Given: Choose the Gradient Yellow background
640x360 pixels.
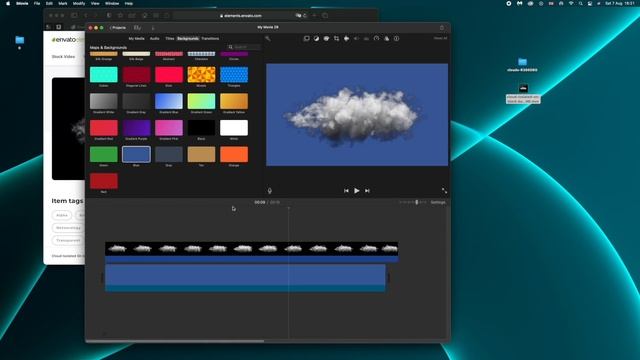Looking at the screenshot, I should (234, 101).
